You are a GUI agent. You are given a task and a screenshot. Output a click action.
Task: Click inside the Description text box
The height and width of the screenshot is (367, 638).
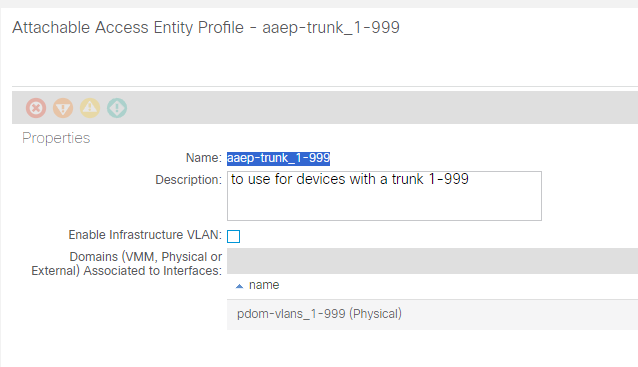(384, 196)
